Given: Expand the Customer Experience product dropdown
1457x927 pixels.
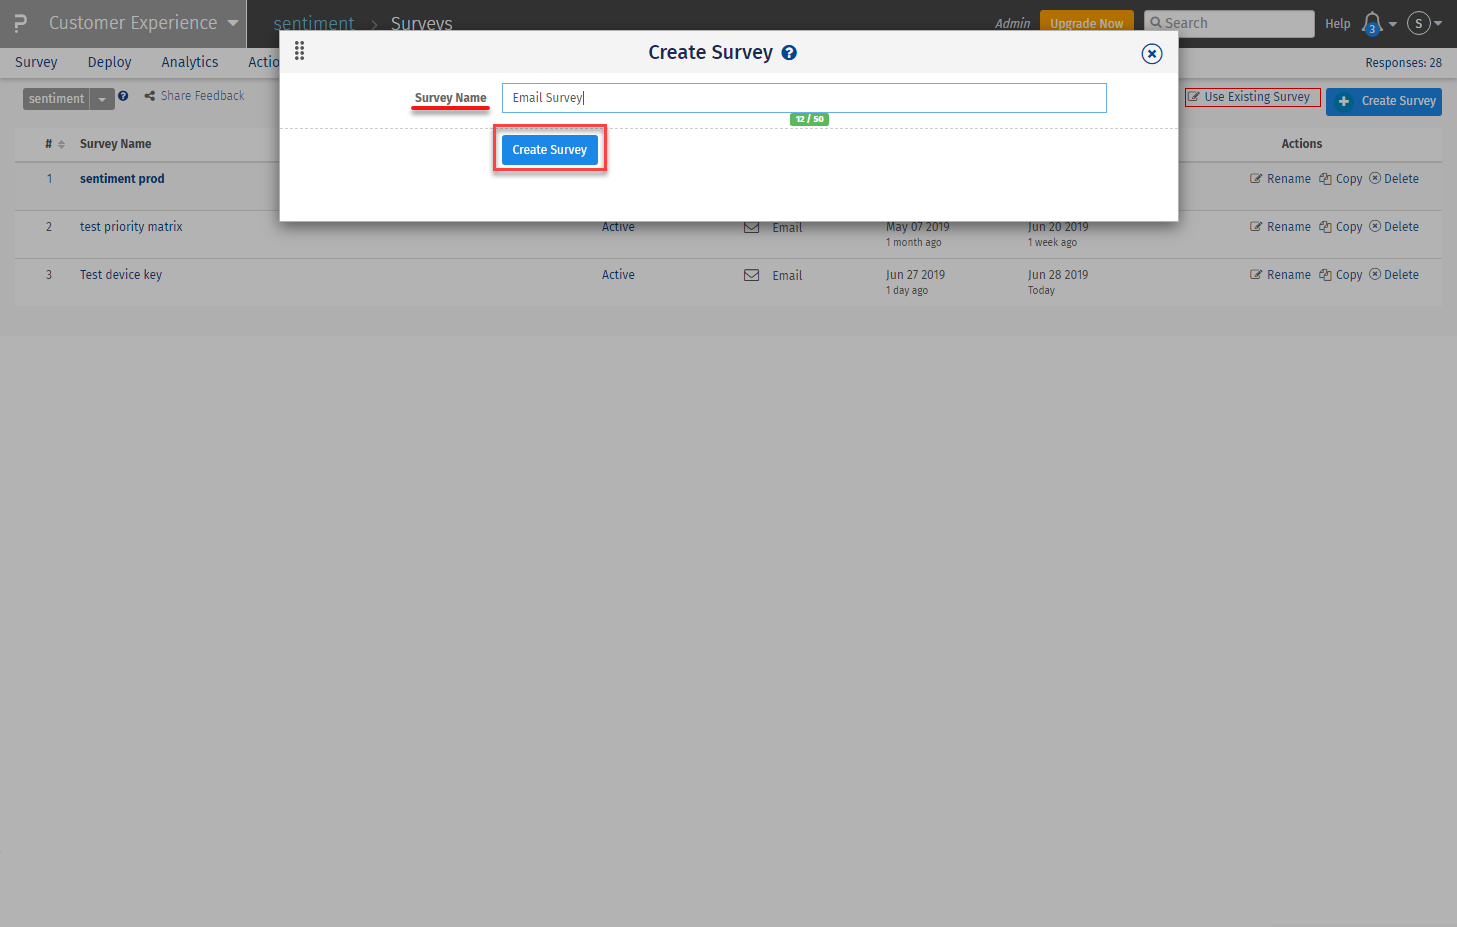Looking at the screenshot, I should coord(233,23).
